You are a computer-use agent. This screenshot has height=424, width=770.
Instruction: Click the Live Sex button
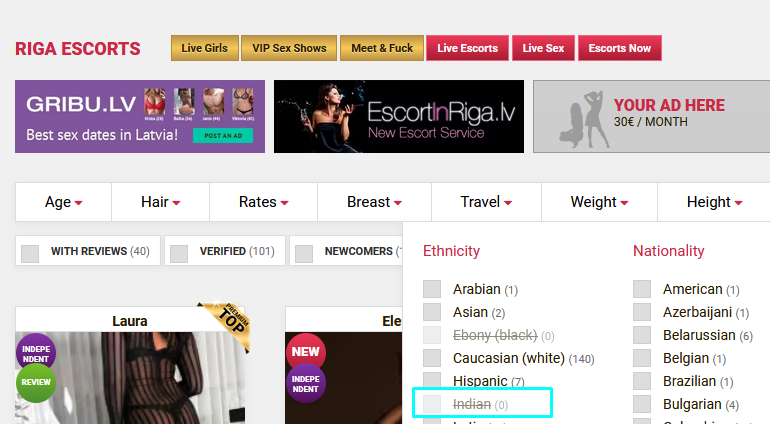click(543, 48)
